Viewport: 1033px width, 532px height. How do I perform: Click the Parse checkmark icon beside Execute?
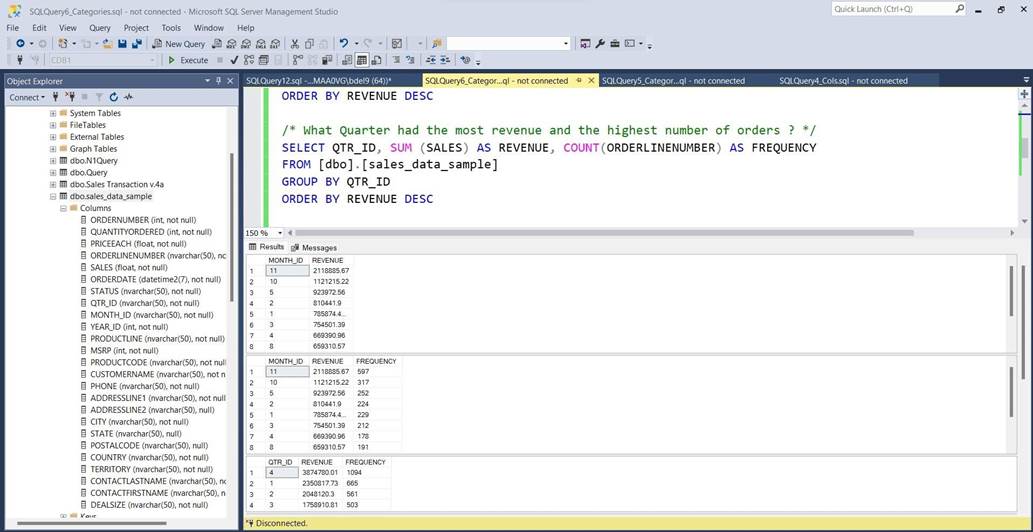point(234,60)
